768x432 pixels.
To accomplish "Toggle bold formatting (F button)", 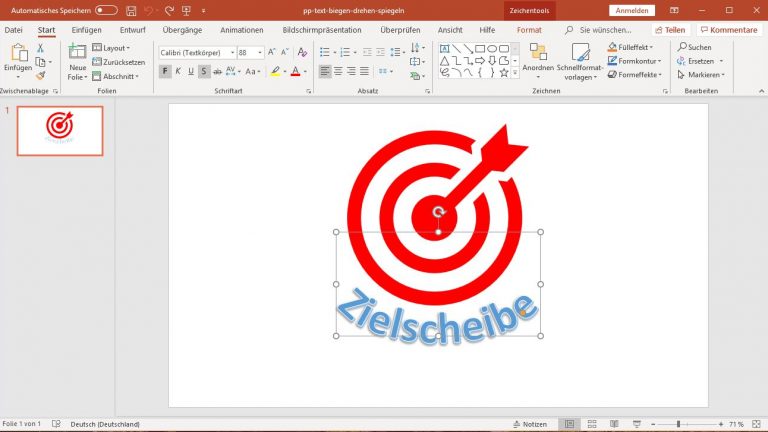I will (165, 71).
